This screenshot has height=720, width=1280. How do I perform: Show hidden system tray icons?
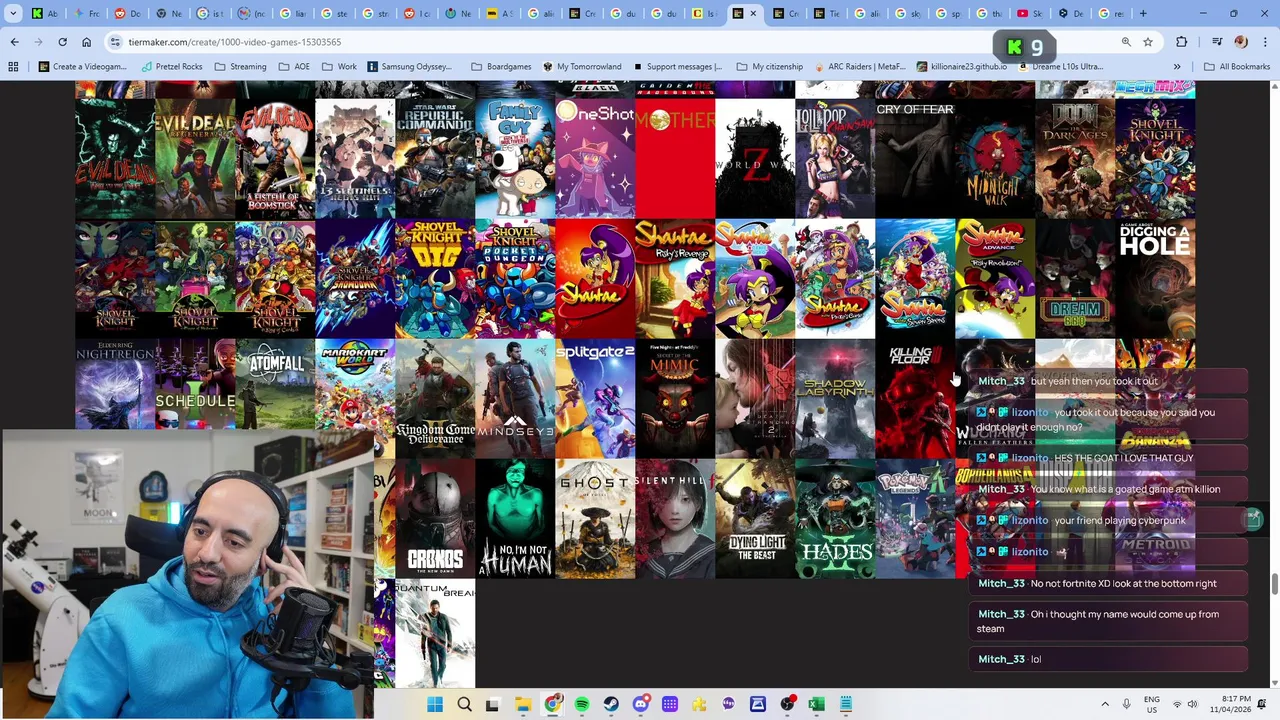tap(1105, 704)
